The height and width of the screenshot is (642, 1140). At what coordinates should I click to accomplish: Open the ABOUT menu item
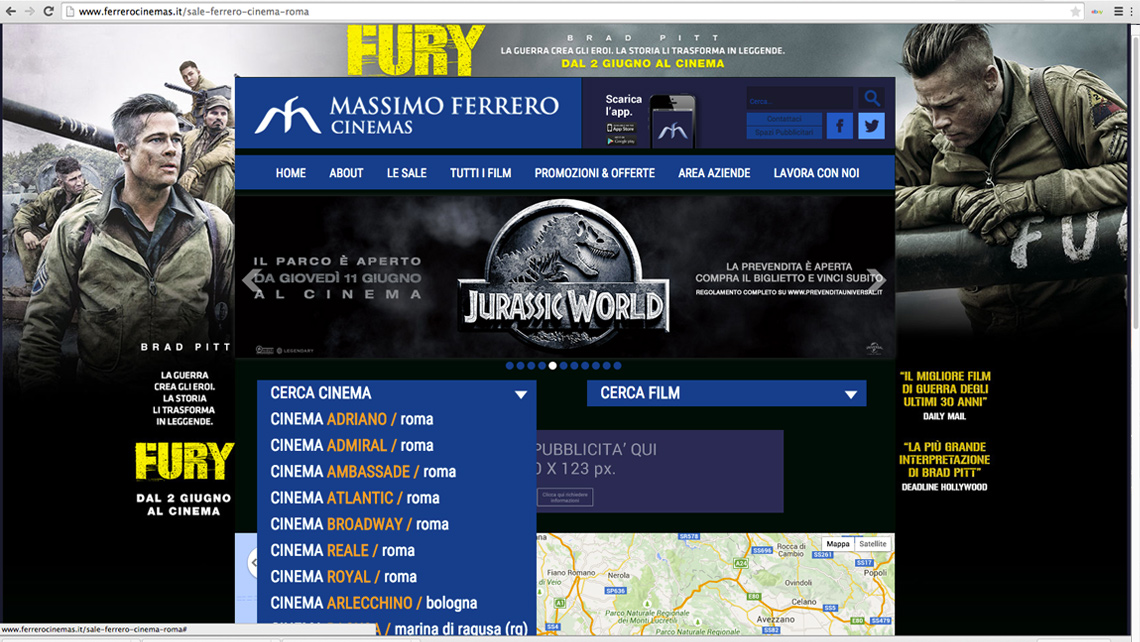point(346,173)
